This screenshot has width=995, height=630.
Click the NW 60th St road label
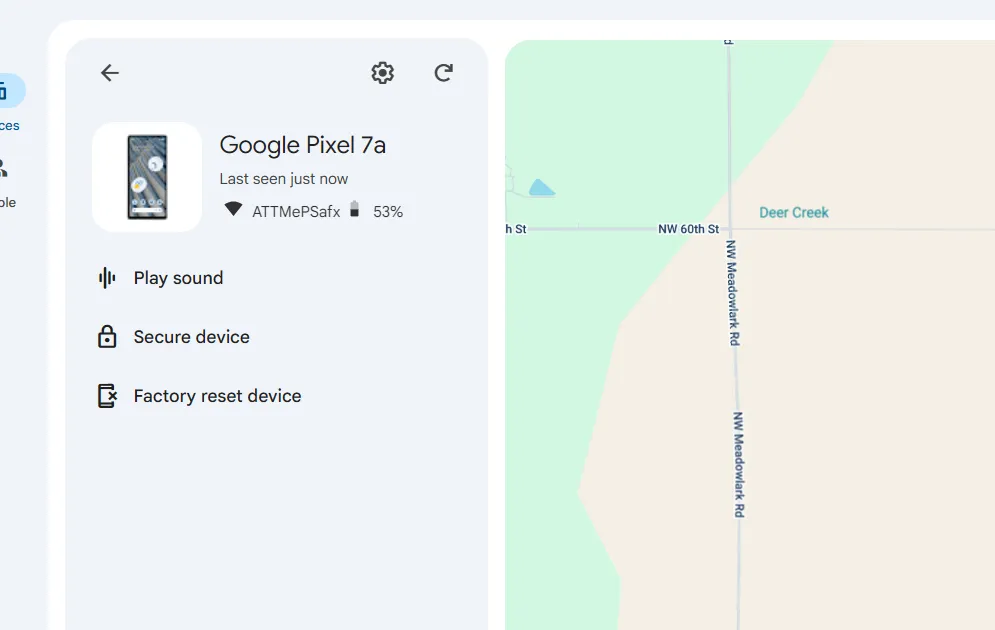coord(688,229)
